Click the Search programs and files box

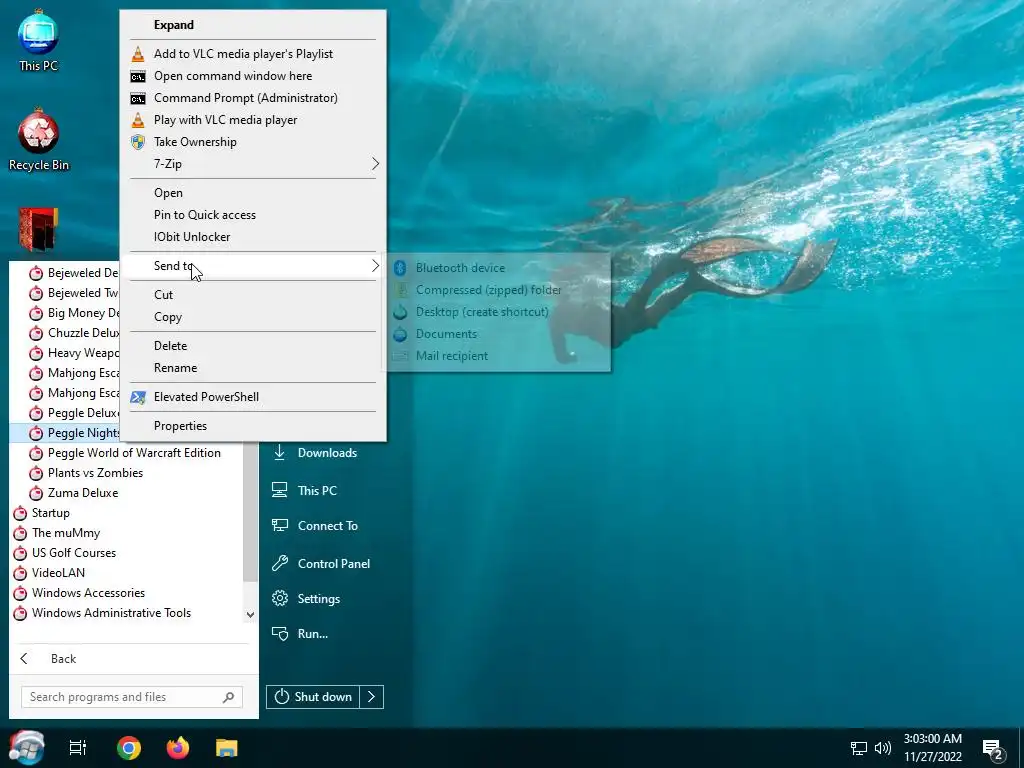(x=132, y=697)
